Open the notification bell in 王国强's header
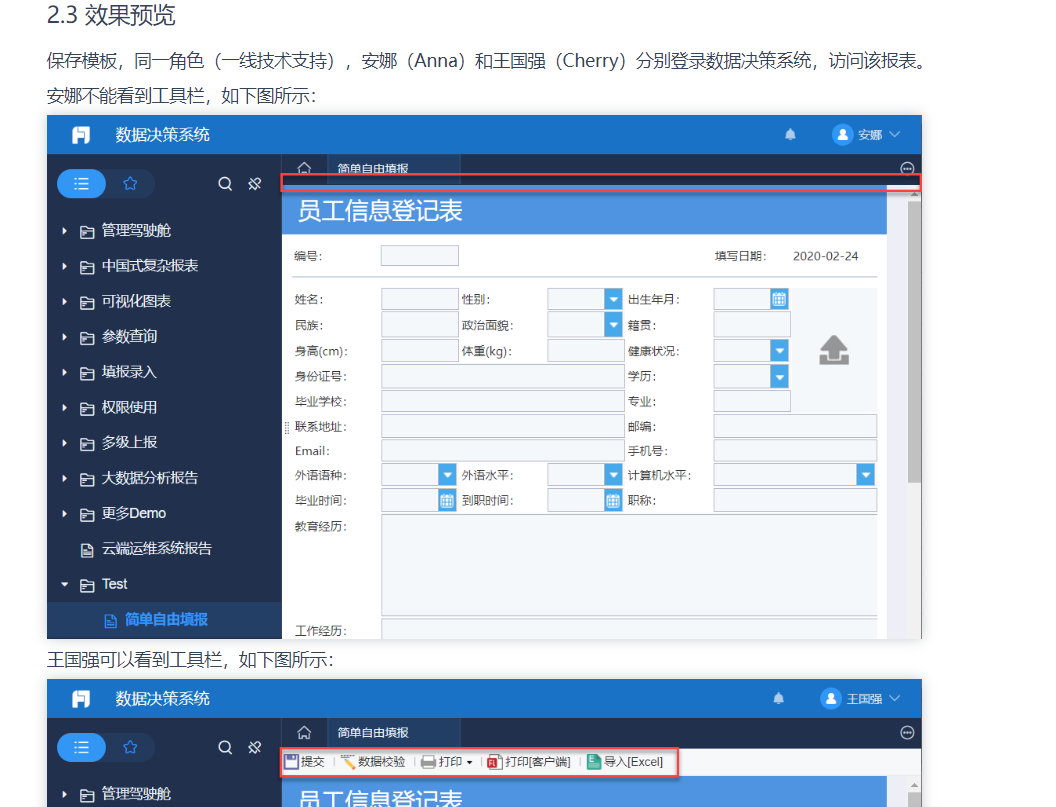1056x807 pixels. (x=779, y=699)
